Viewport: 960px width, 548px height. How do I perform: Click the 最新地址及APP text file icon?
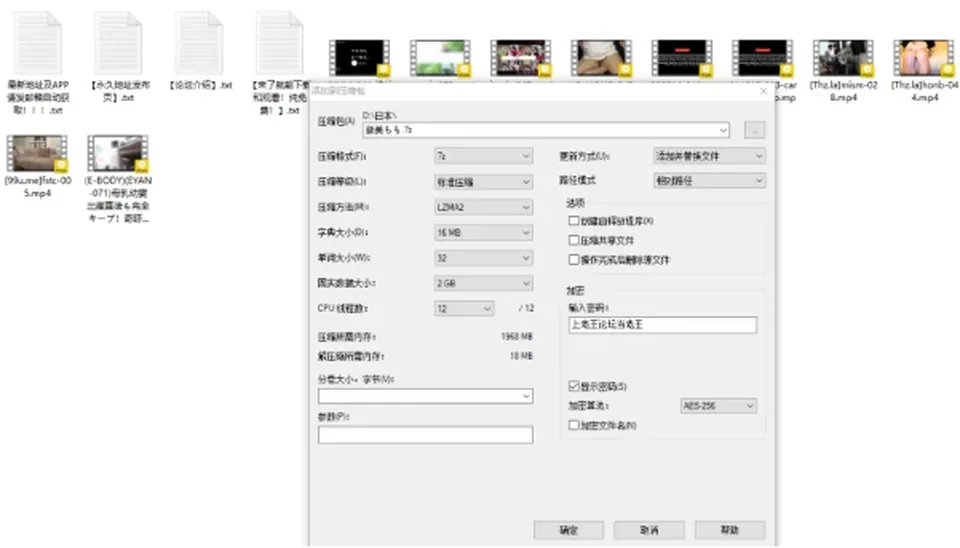(37, 44)
